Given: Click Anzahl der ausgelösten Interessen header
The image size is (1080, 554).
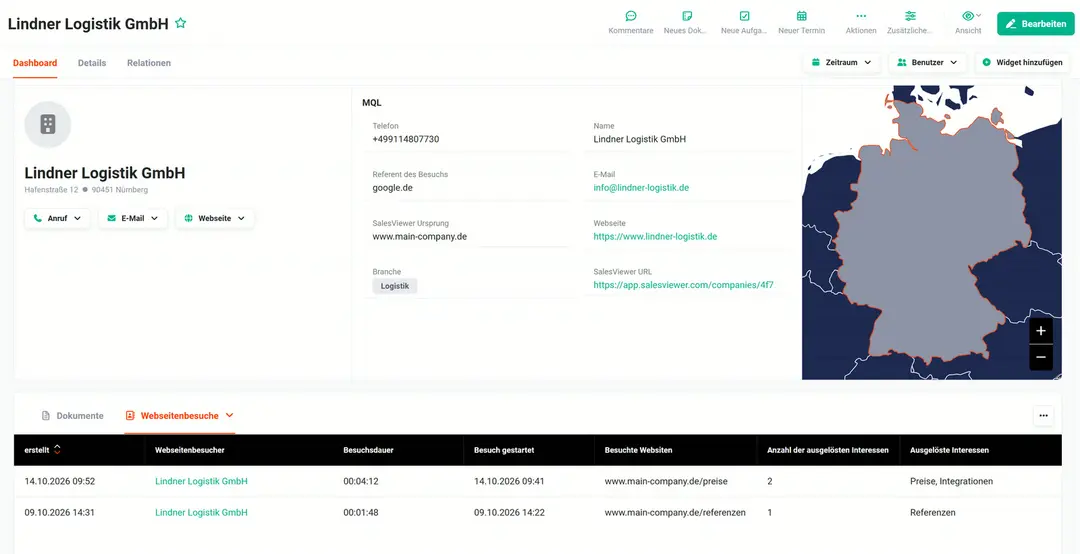Looking at the screenshot, I should point(828,450).
